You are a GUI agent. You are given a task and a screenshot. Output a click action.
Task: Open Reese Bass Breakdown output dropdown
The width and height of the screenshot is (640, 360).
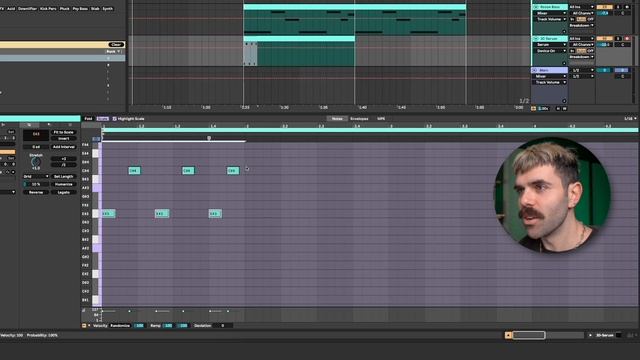pyautogui.click(x=582, y=25)
